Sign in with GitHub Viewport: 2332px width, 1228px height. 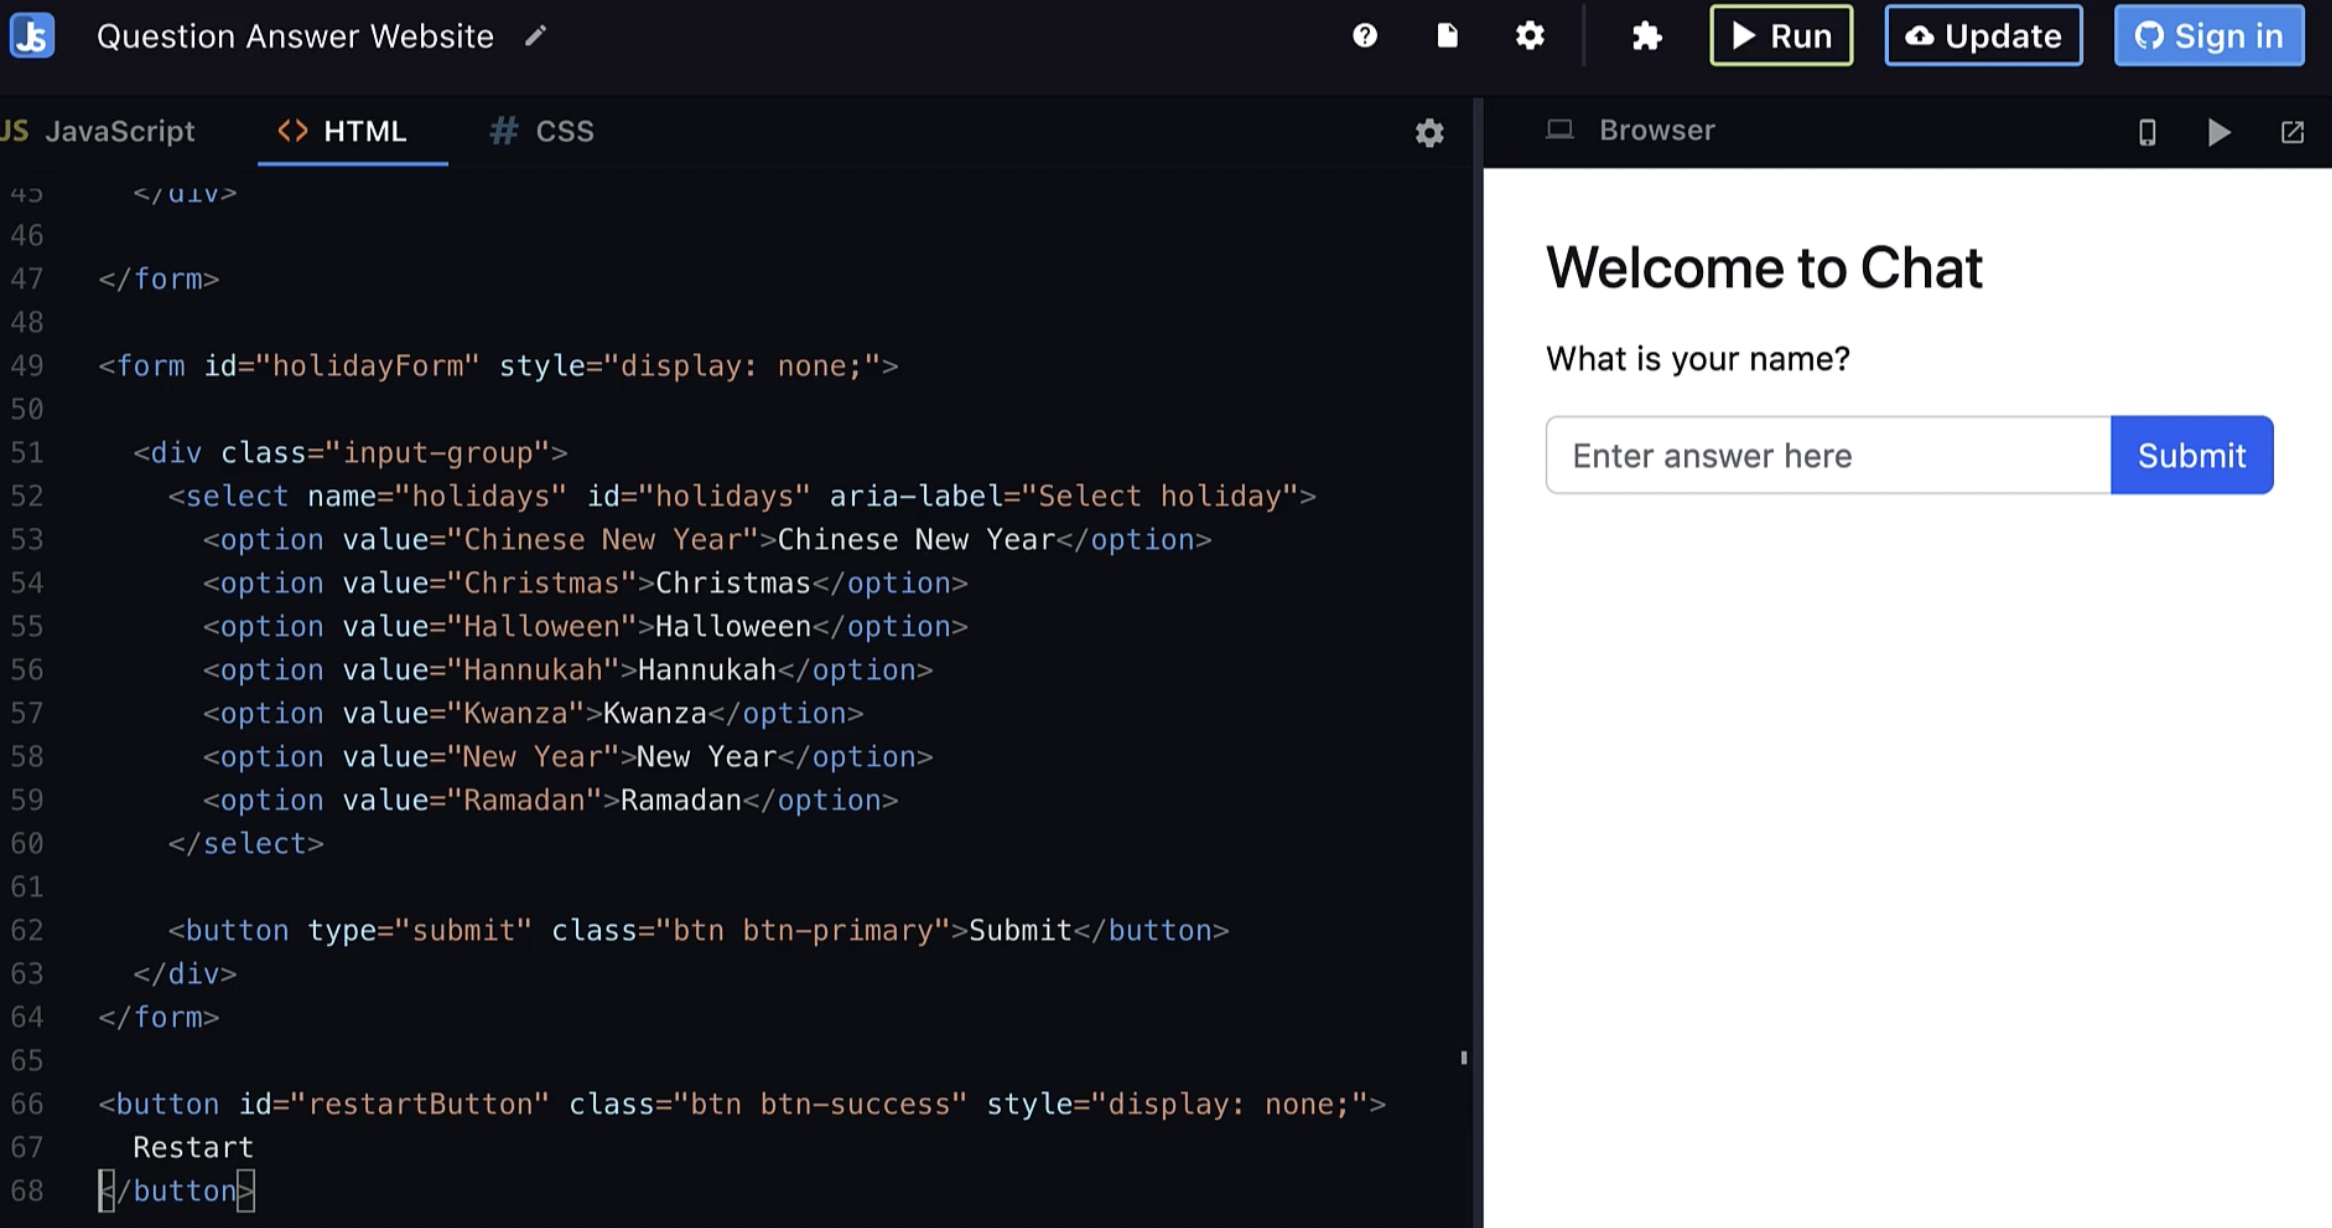coord(2209,36)
